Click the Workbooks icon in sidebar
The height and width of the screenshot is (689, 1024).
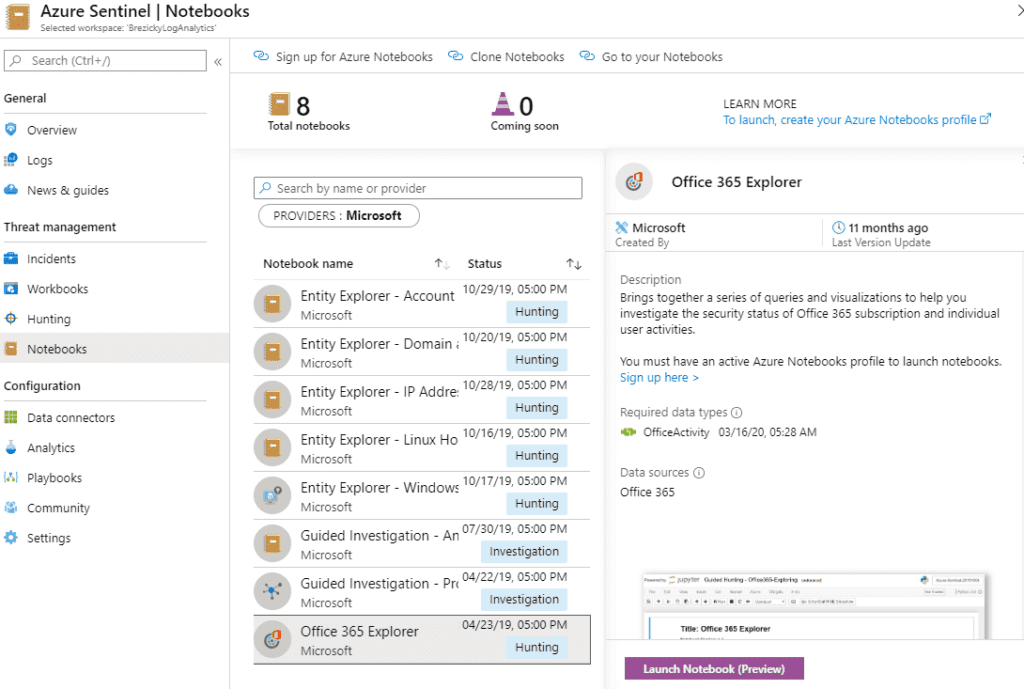[x=10, y=288]
